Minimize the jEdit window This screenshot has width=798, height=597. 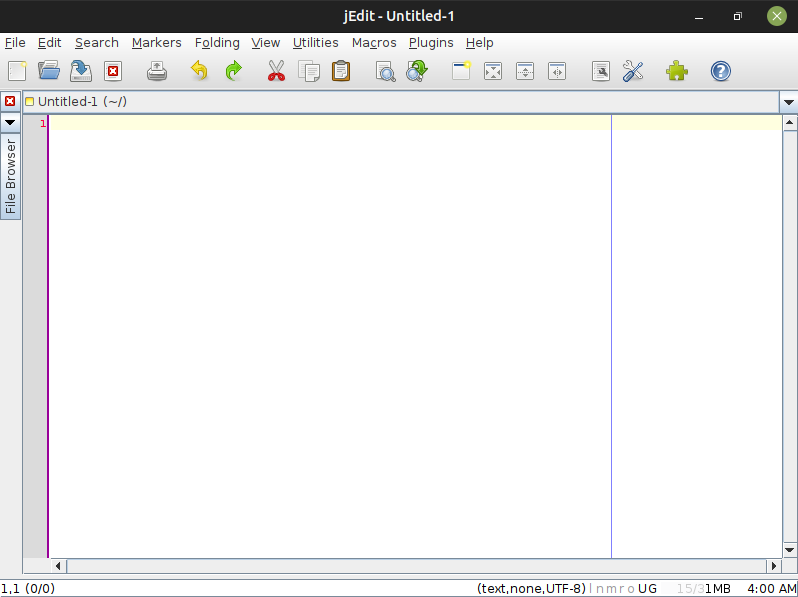(699, 17)
